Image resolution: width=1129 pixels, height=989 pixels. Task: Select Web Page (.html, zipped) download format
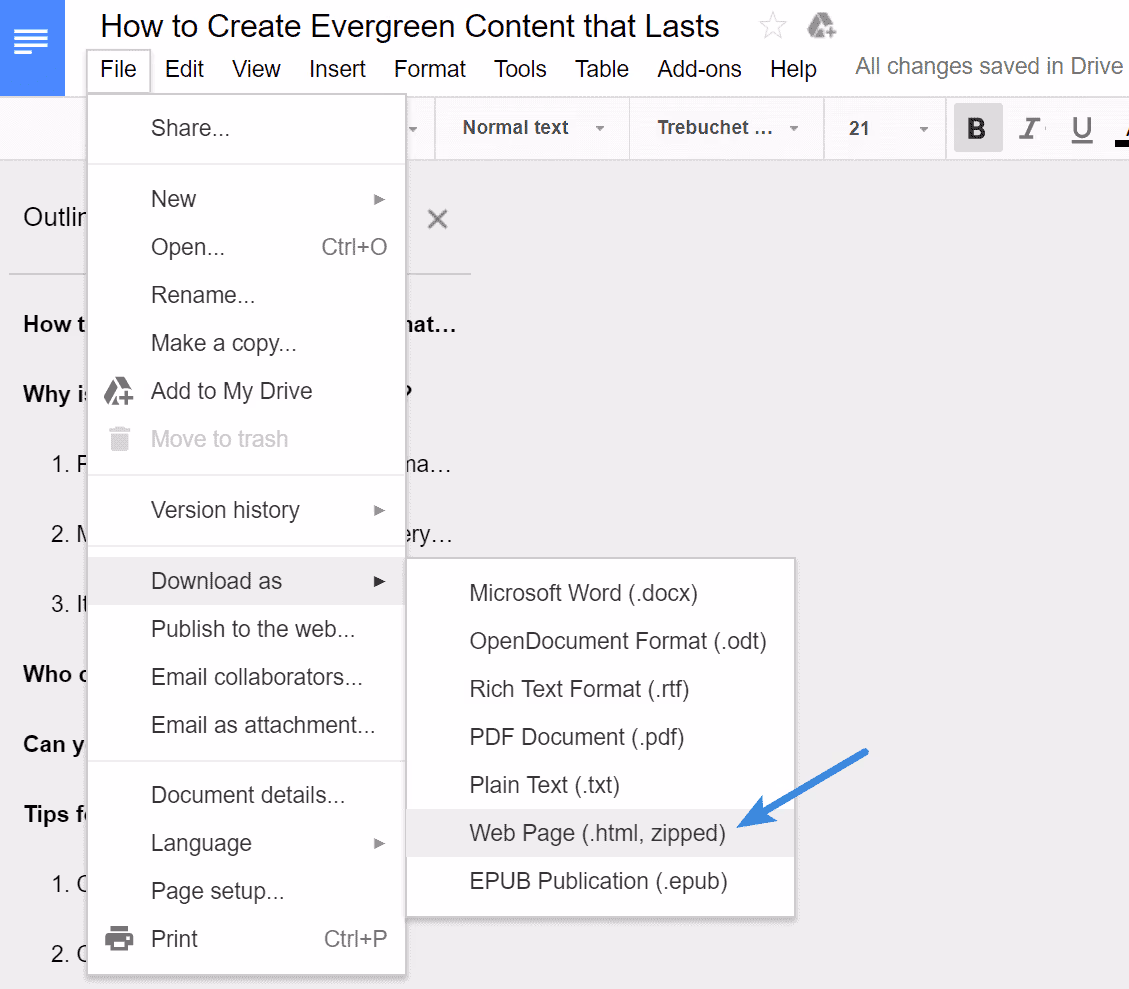click(597, 833)
